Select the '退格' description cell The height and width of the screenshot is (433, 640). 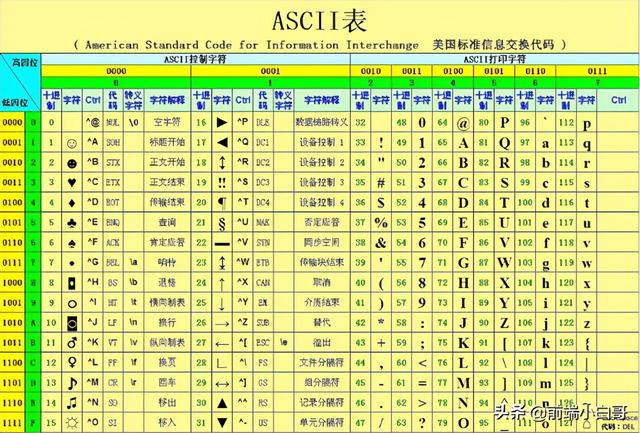click(x=167, y=282)
